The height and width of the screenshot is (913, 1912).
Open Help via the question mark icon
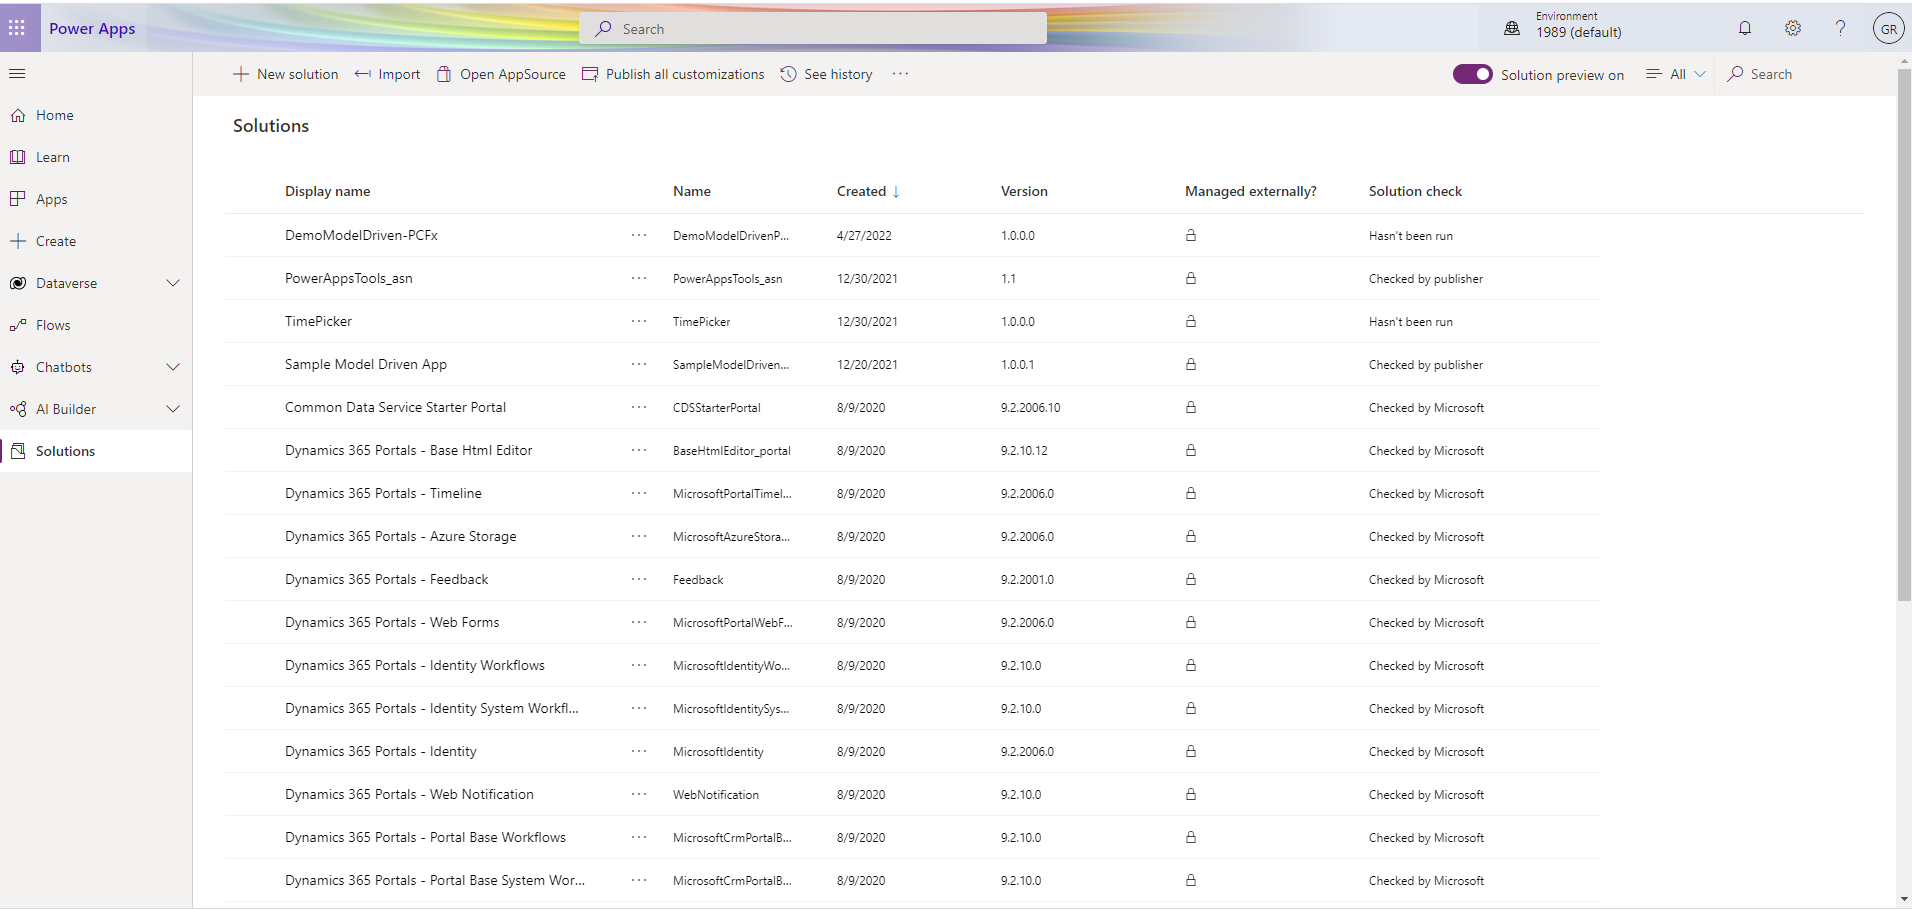point(1840,28)
